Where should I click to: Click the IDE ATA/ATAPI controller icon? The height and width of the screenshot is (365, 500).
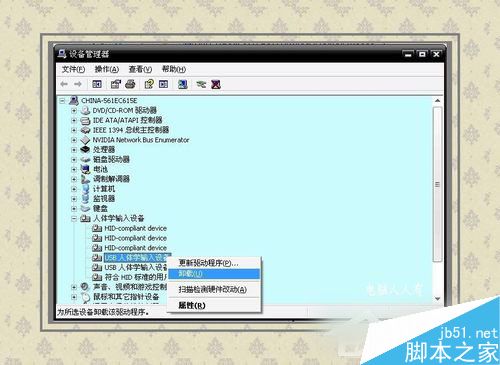[86, 120]
